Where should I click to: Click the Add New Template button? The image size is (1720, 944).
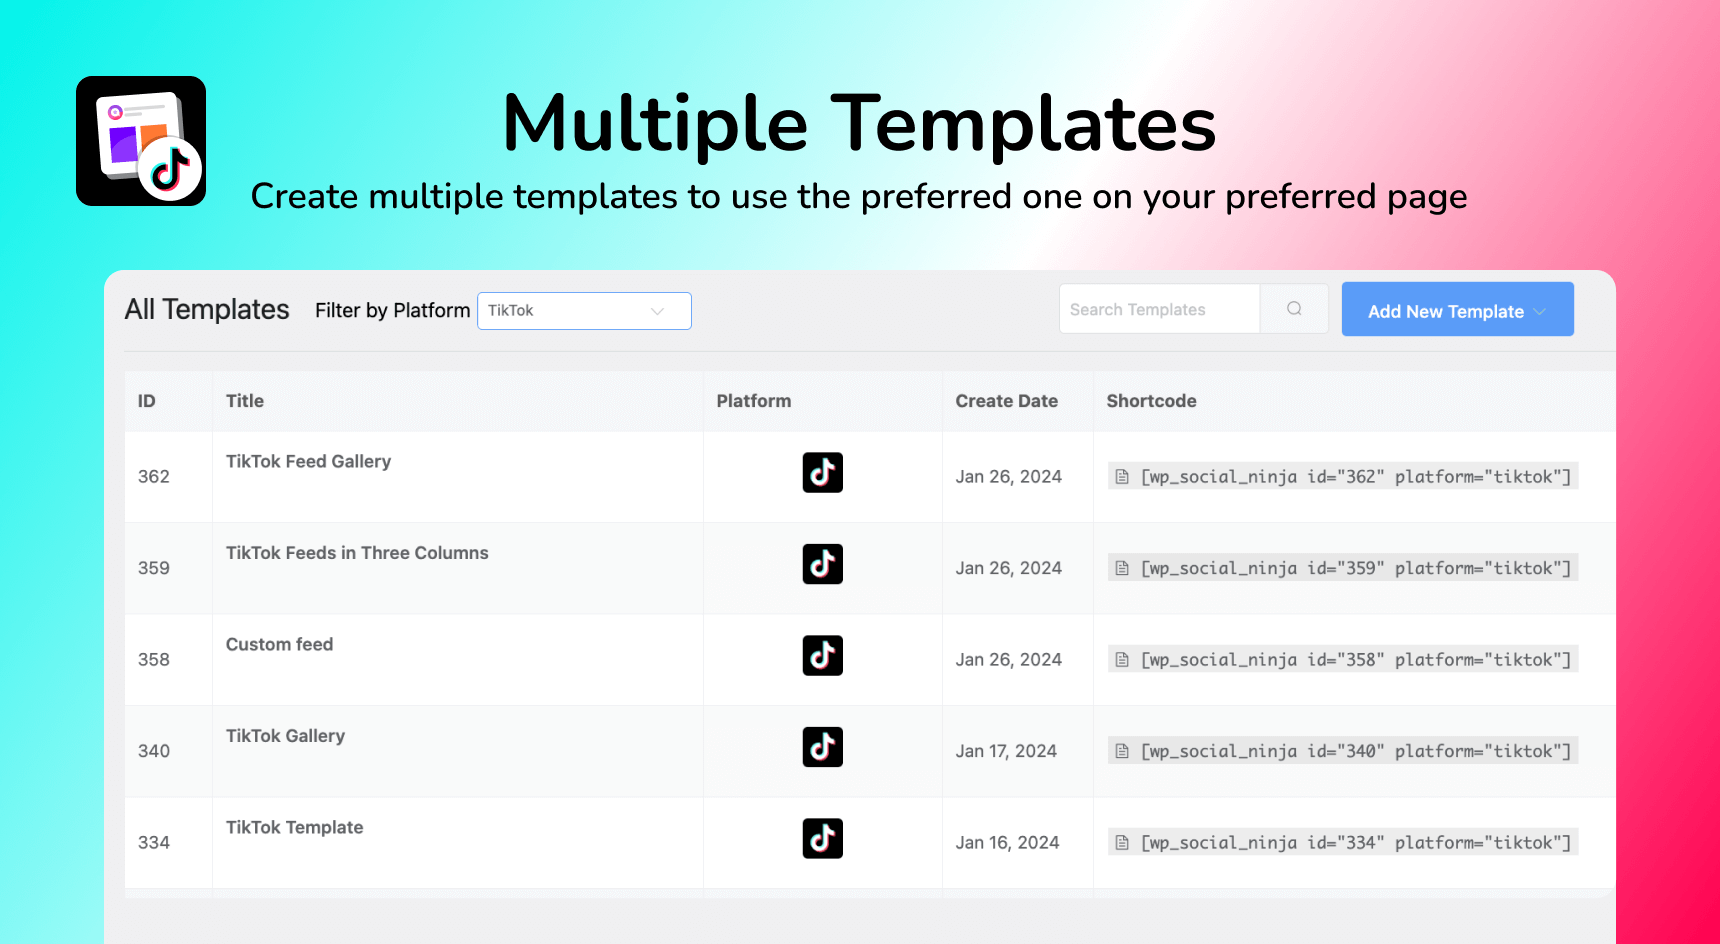point(1457,310)
